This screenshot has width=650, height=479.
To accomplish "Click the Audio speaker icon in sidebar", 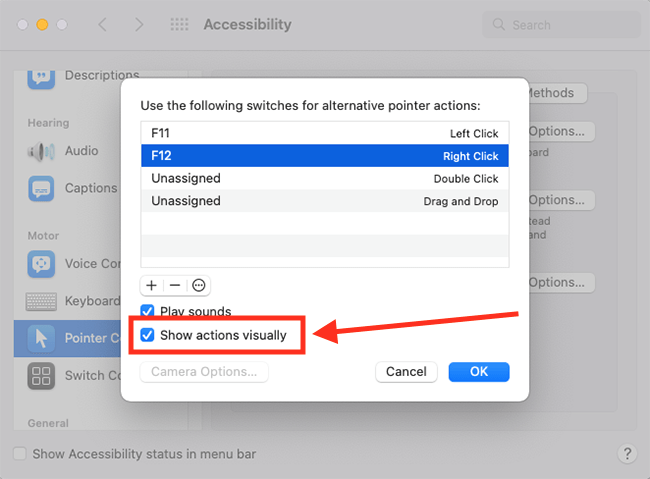I will coord(41,151).
